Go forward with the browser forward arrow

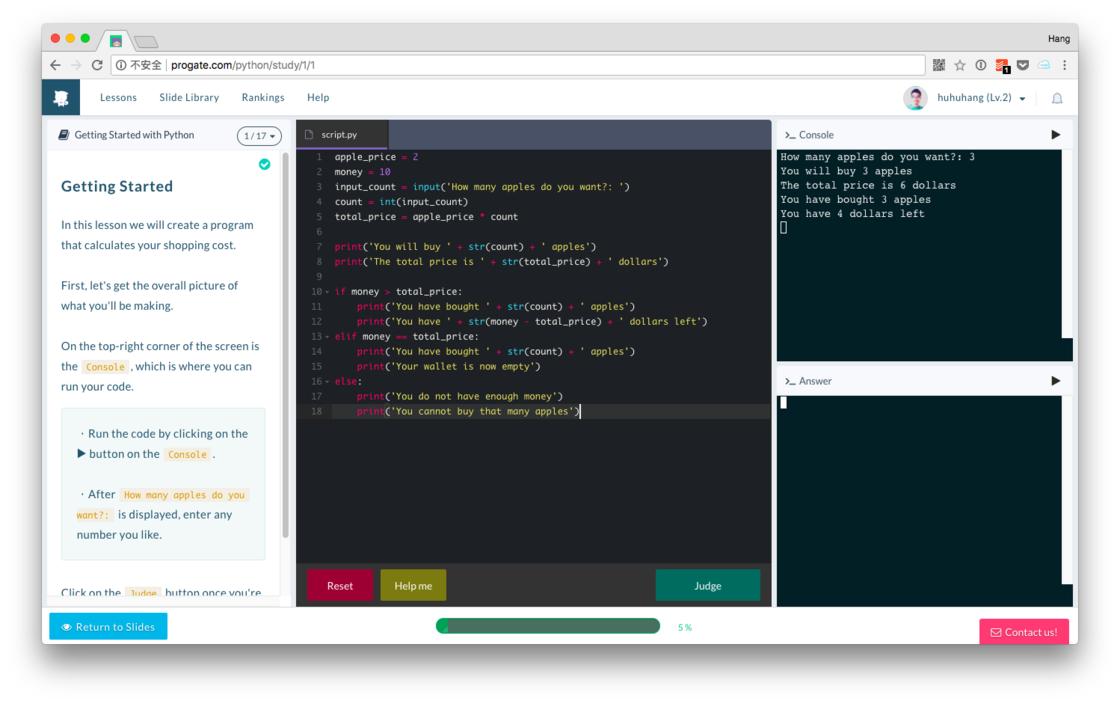click(76, 65)
